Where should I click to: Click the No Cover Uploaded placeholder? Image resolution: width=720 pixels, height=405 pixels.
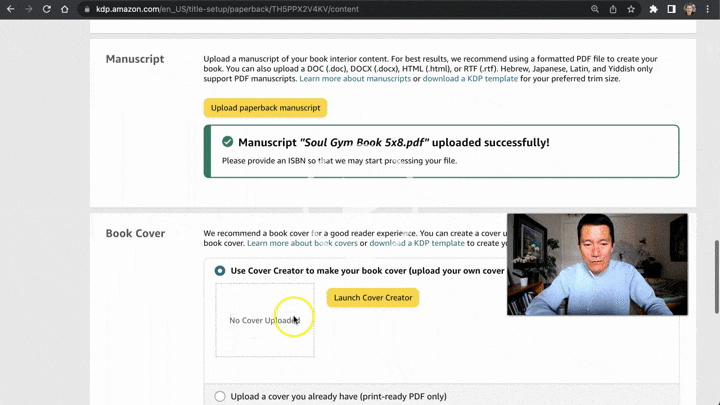(x=265, y=320)
